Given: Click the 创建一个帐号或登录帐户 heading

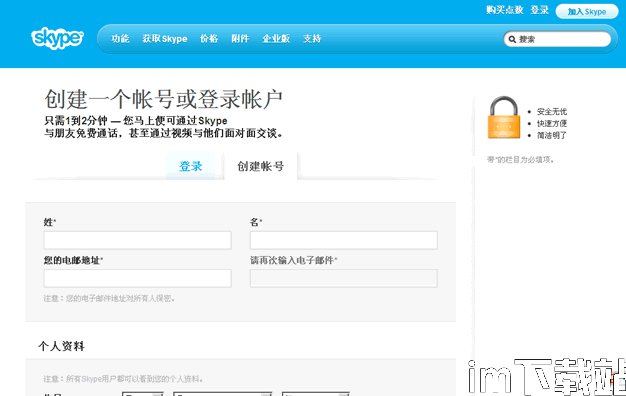Looking at the screenshot, I should point(163,99).
